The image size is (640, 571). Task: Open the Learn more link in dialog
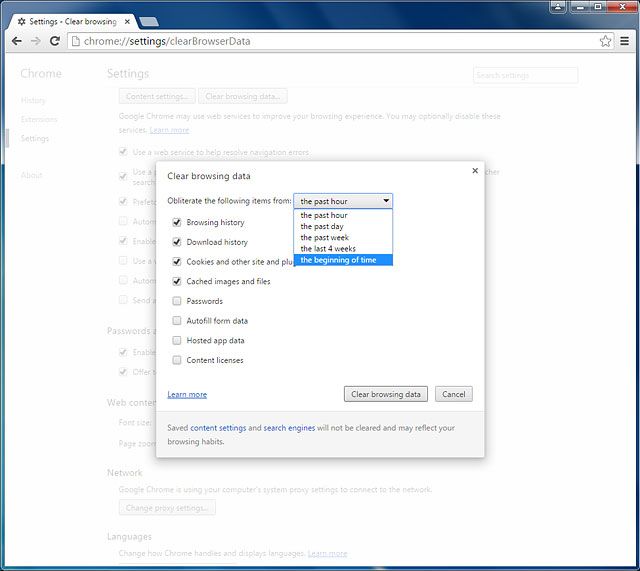(187, 395)
